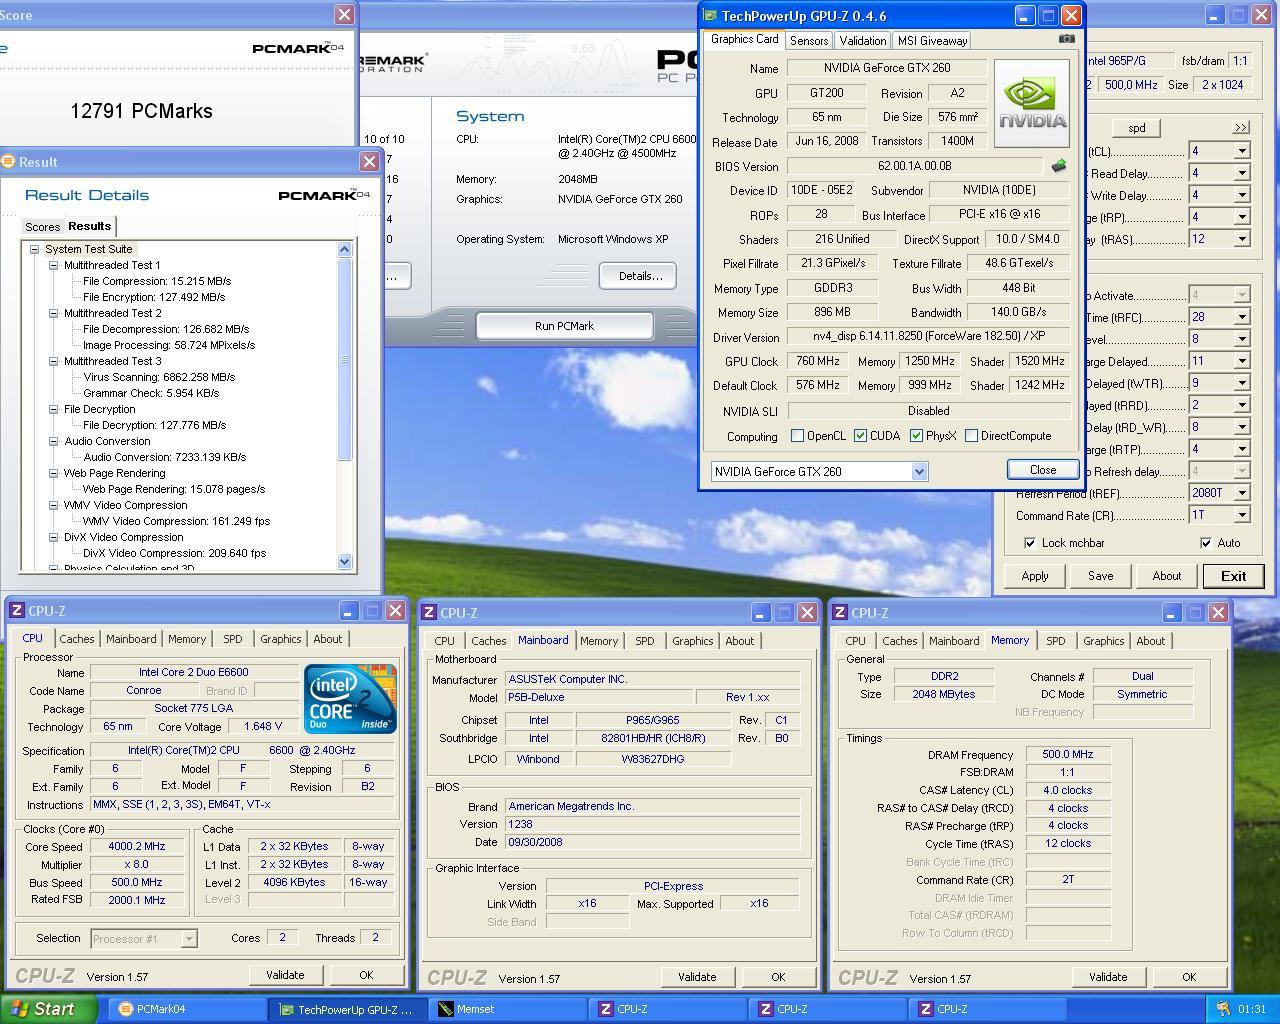Open Graphics tab in the CPU-Z Mainboard window
The width and height of the screenshot is (1280, 1024).
click(692, 641)
